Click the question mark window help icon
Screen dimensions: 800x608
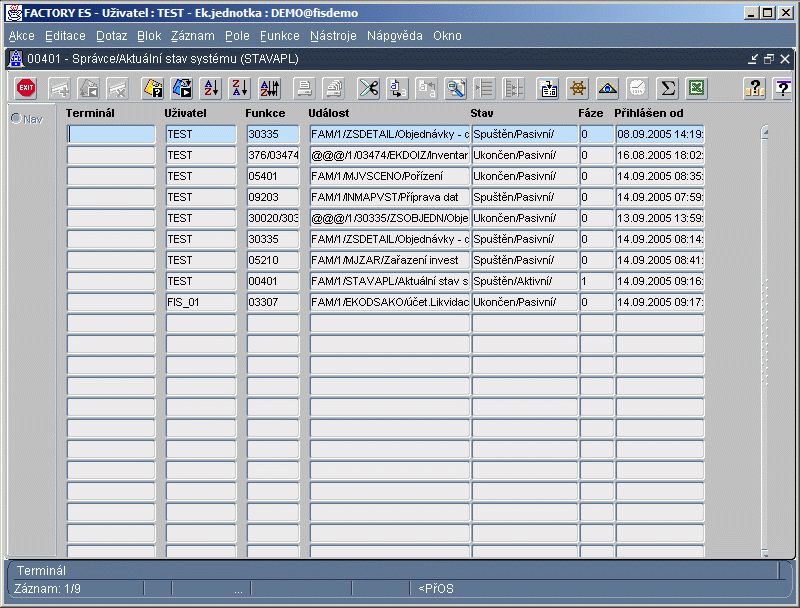pos(784,88)
